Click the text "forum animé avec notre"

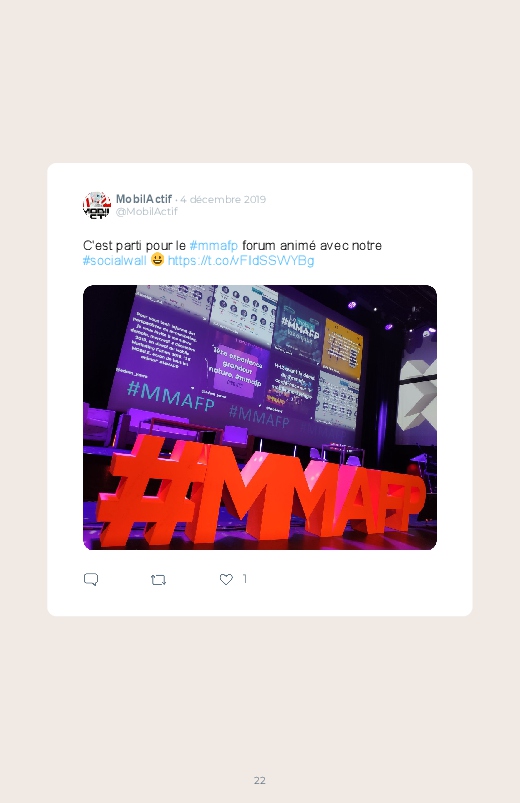tap(311, 245)
